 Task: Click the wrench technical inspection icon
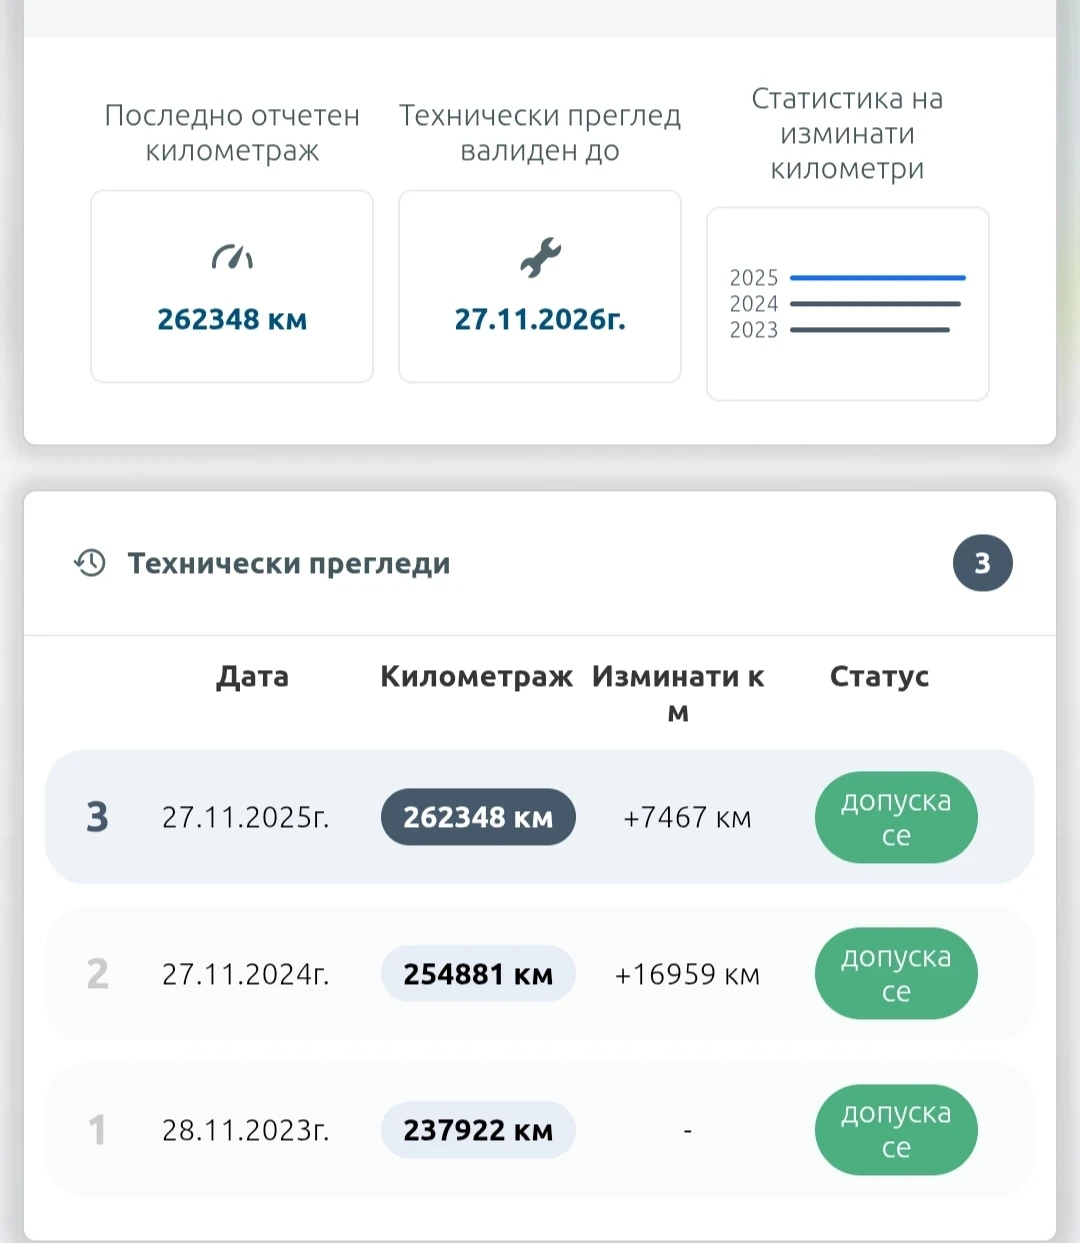pyautogui.click(x=540, y=258)
